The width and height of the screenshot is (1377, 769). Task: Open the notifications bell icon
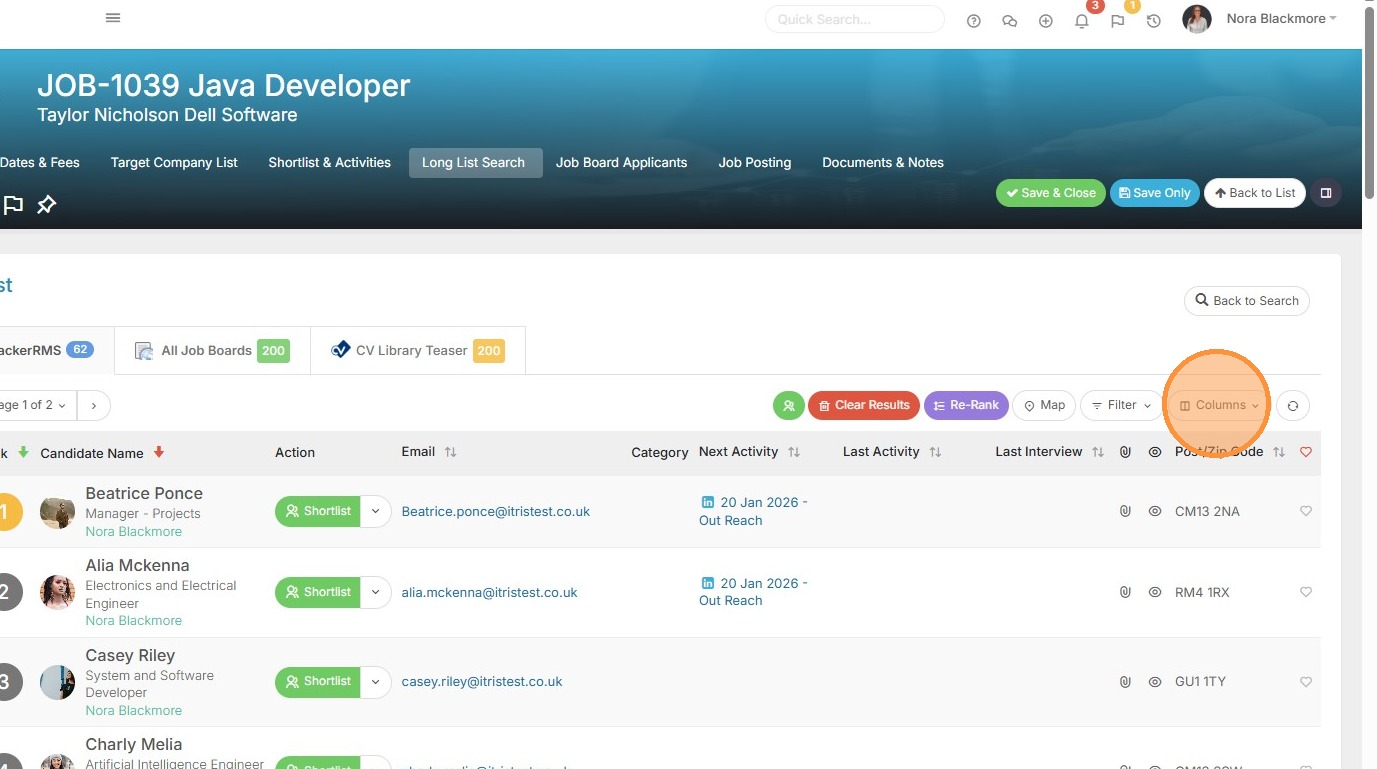[x=1081, y=21]
